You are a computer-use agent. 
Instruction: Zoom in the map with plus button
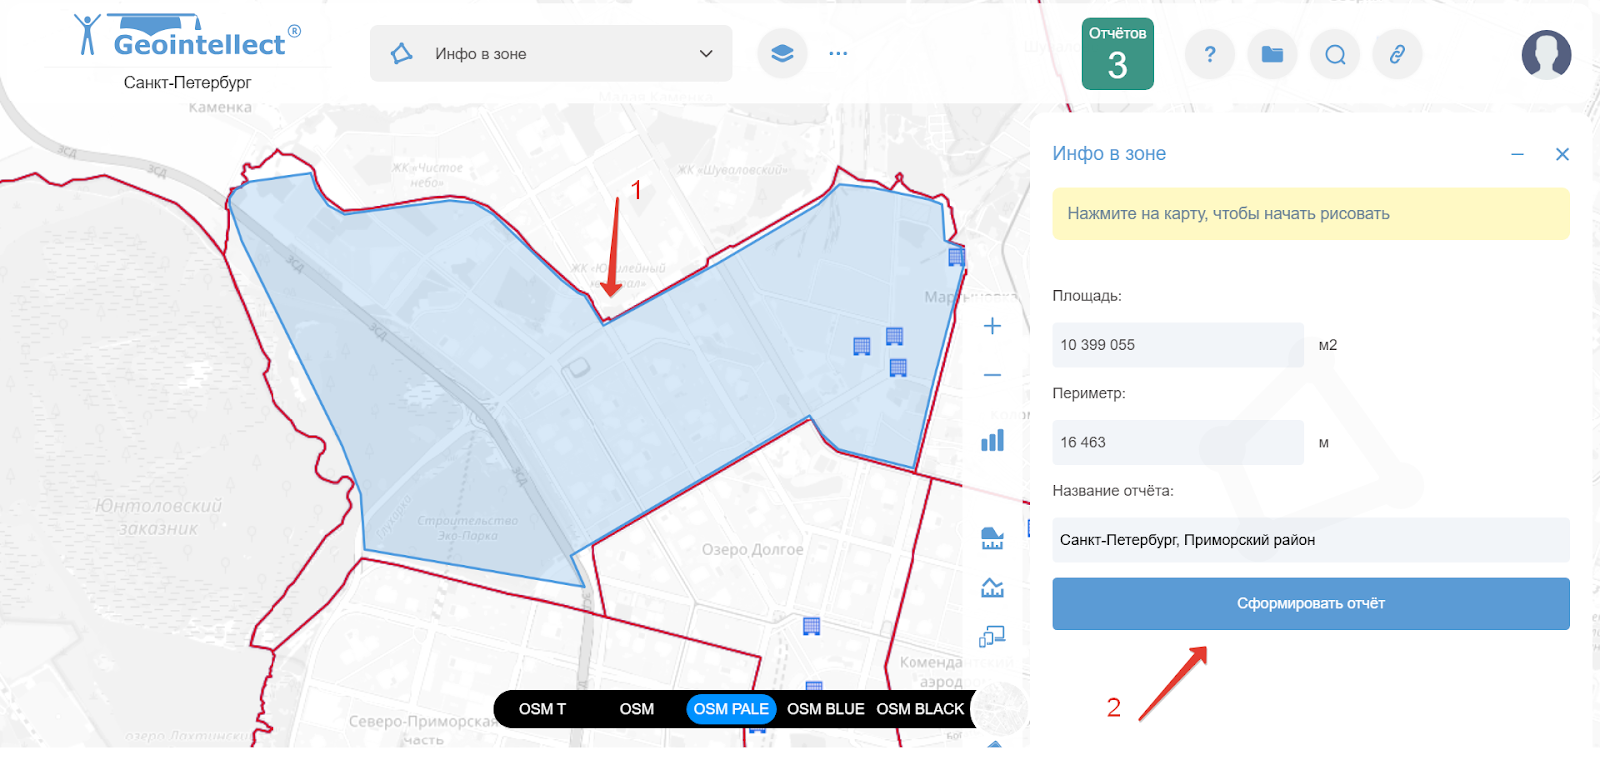[992, 326]
